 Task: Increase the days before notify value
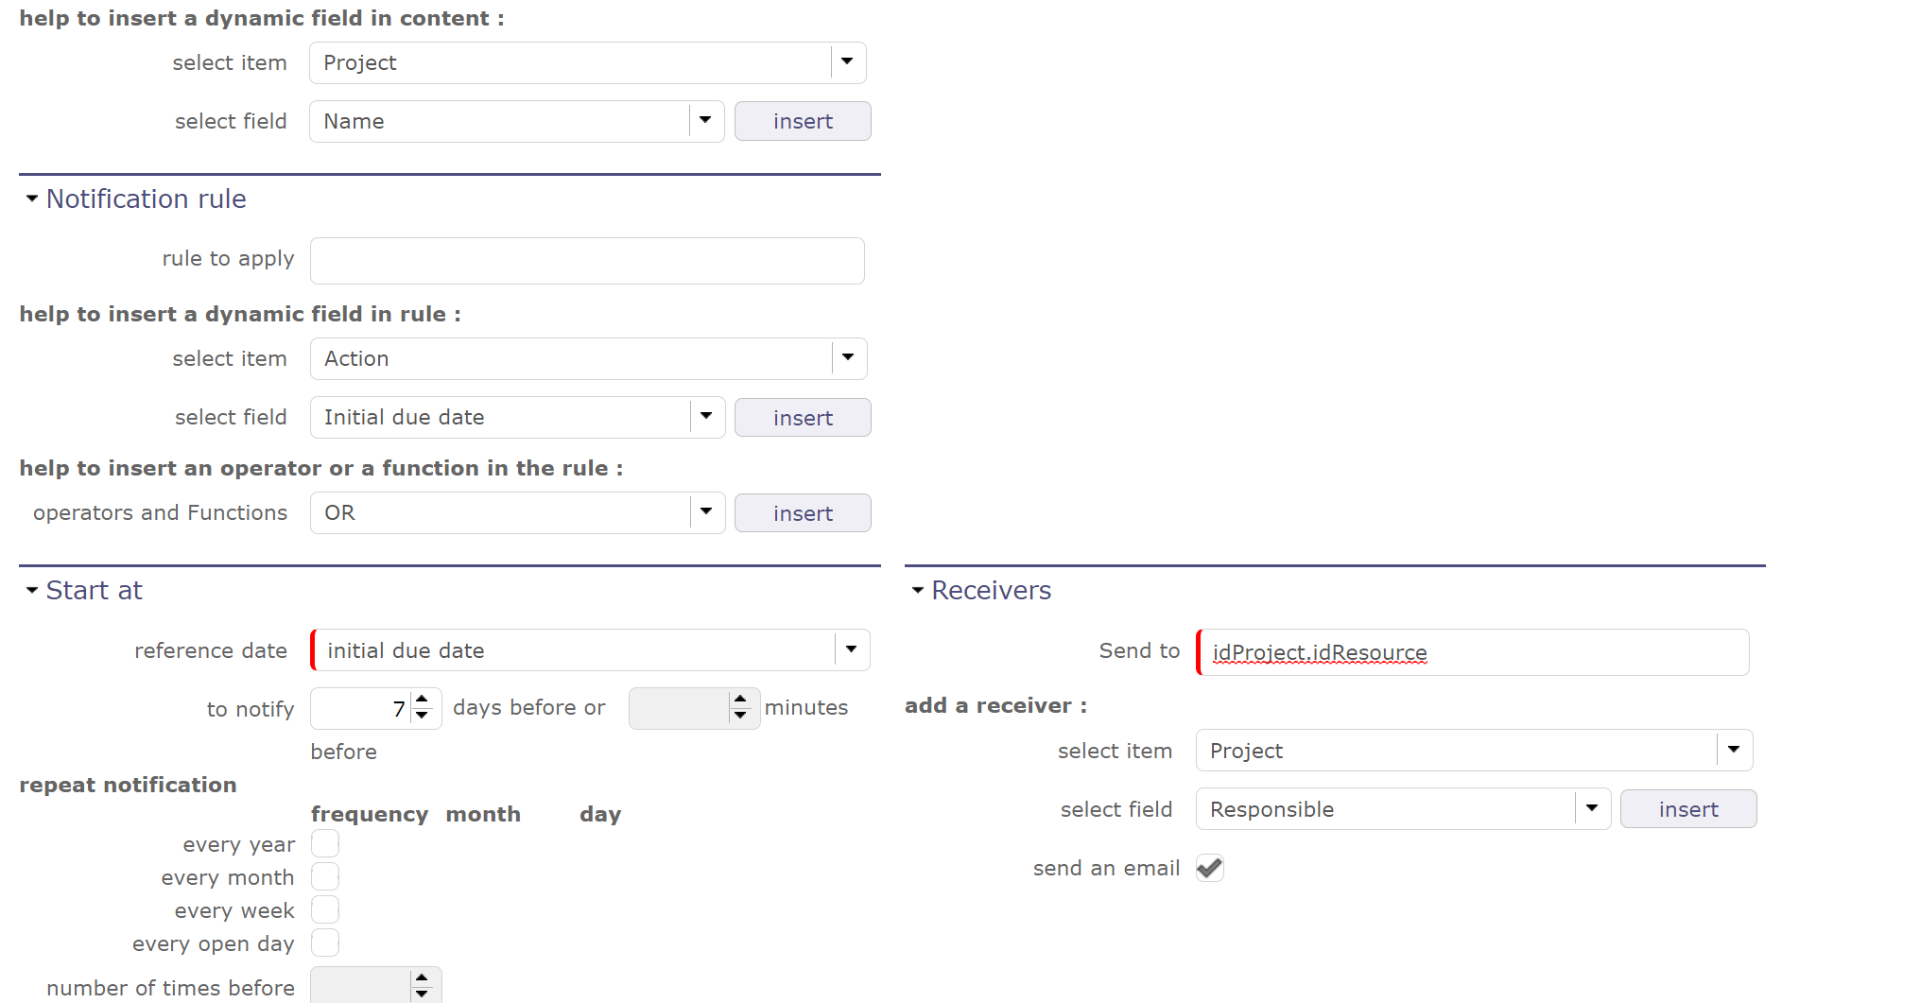[x=422, y=701]
